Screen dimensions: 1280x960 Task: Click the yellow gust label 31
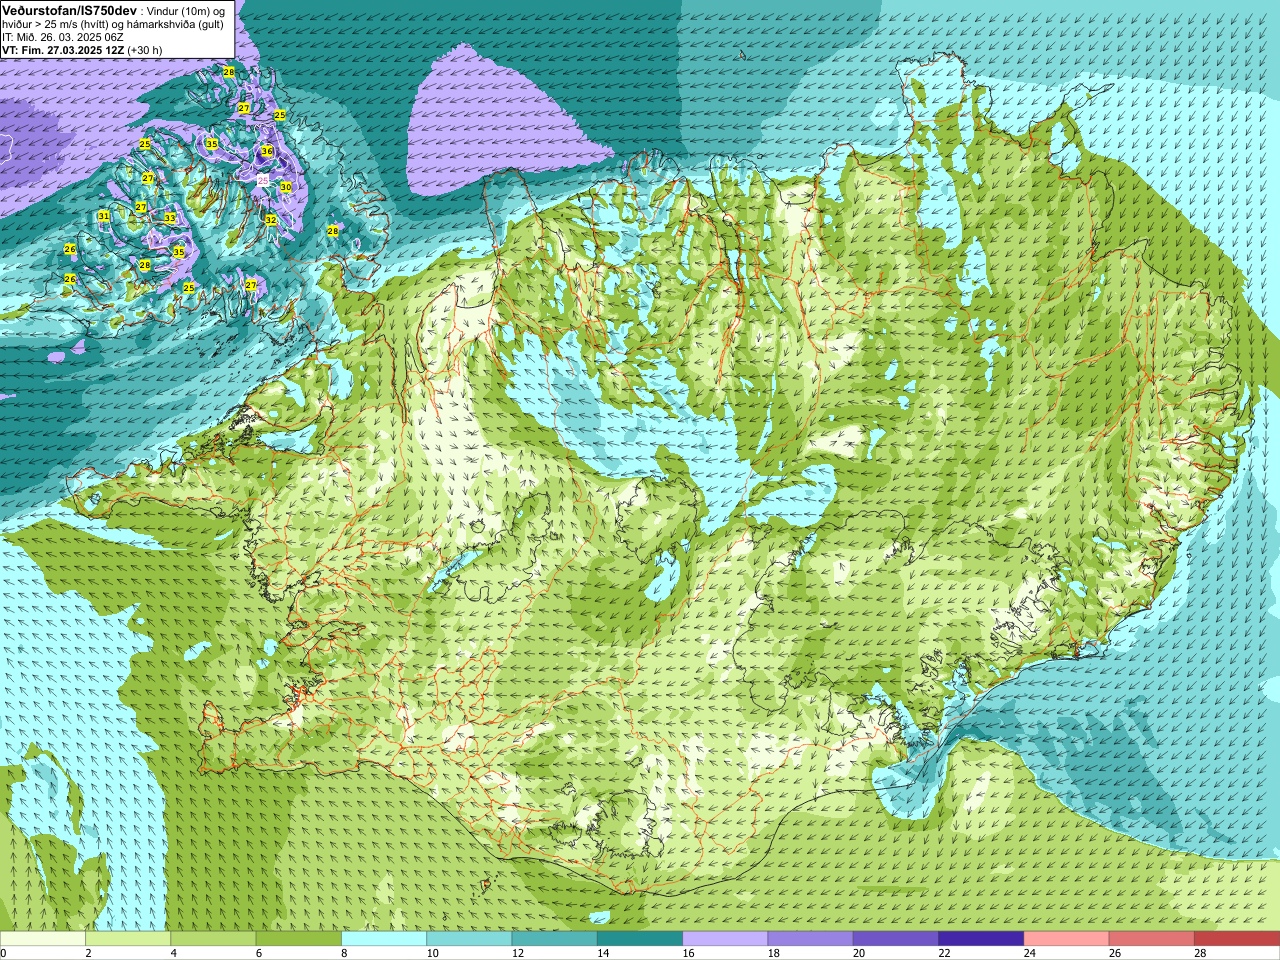pos(104,216)
